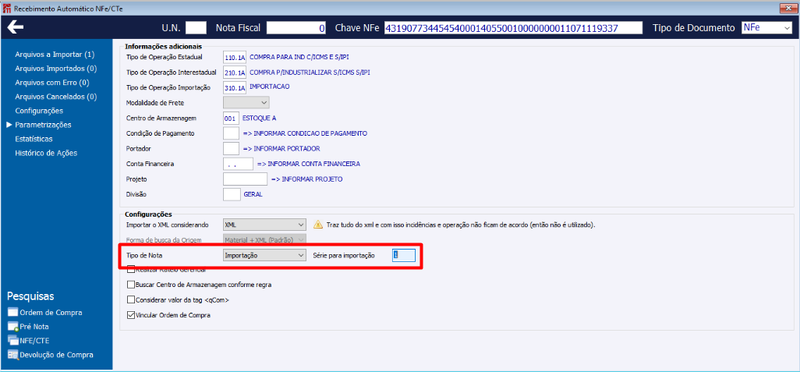Click the Conta Financeira input field
The width and height of the screenshot is (800, 372).
point(238,164)
